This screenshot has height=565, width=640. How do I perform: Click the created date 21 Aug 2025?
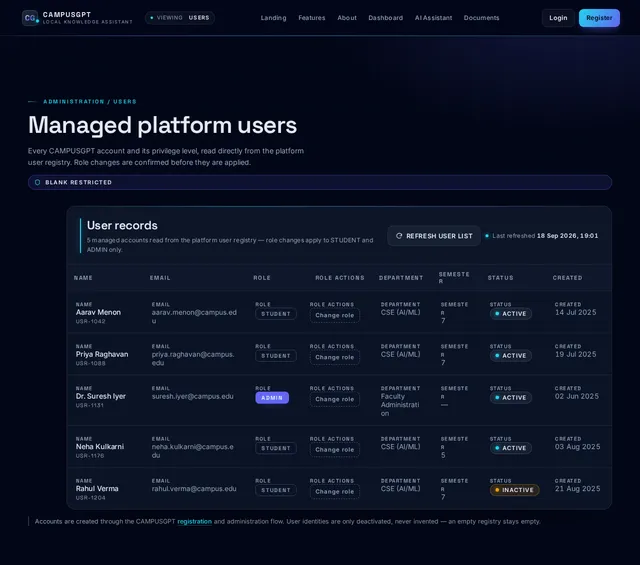pos(578,489)
